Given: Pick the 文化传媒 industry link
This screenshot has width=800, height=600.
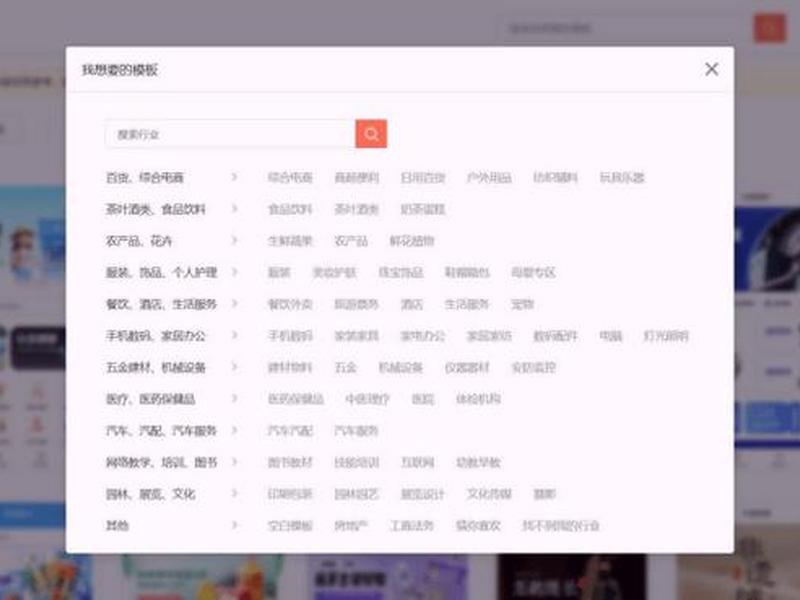Looking at the screenshot, I should pos(489,494).
